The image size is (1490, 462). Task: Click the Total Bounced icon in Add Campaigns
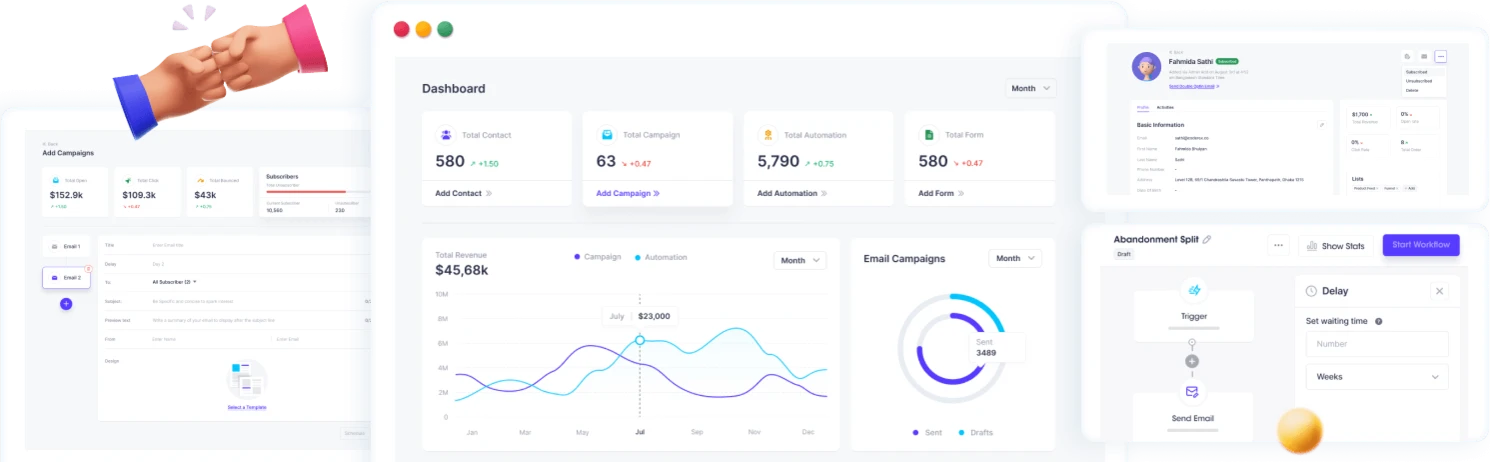click(x=200, y=180)
